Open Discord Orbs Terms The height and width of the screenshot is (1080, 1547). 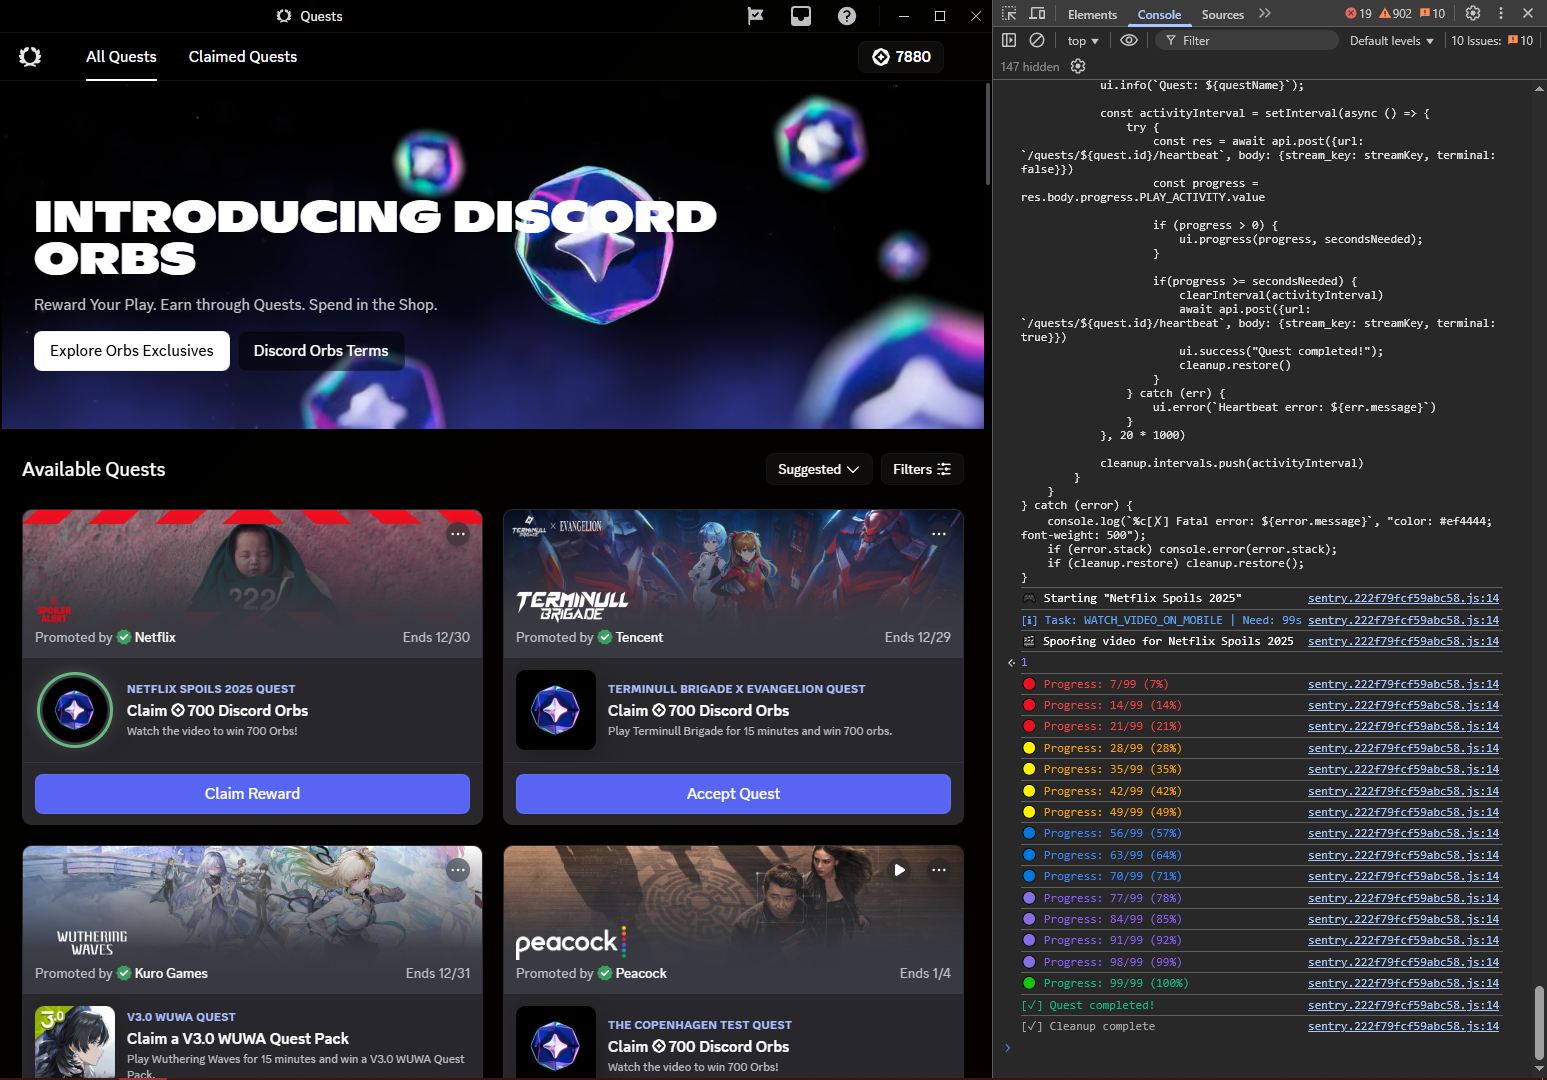tap(321, 351)
